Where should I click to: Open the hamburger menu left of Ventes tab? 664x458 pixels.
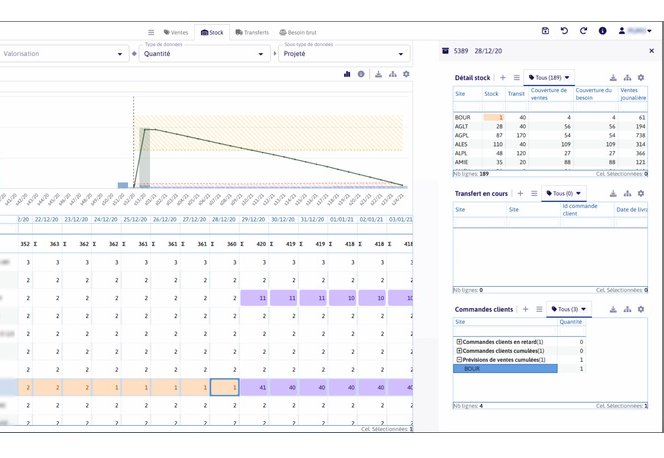click(x=151, y=32)
